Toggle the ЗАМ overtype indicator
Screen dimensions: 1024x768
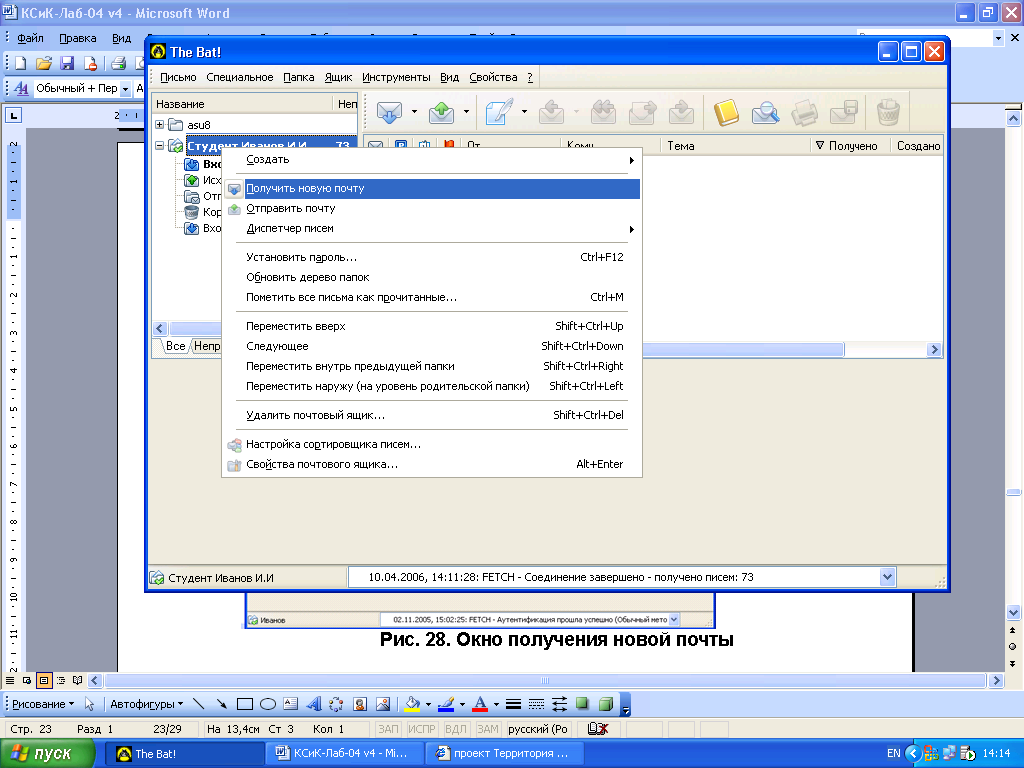point(488,729)
